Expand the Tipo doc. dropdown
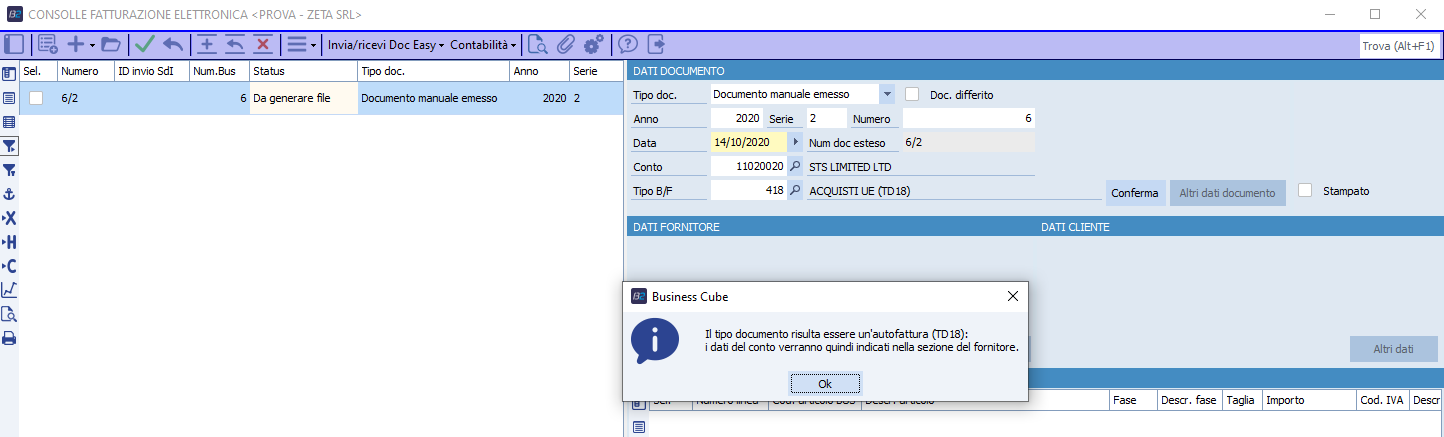 tap(887, 94)
